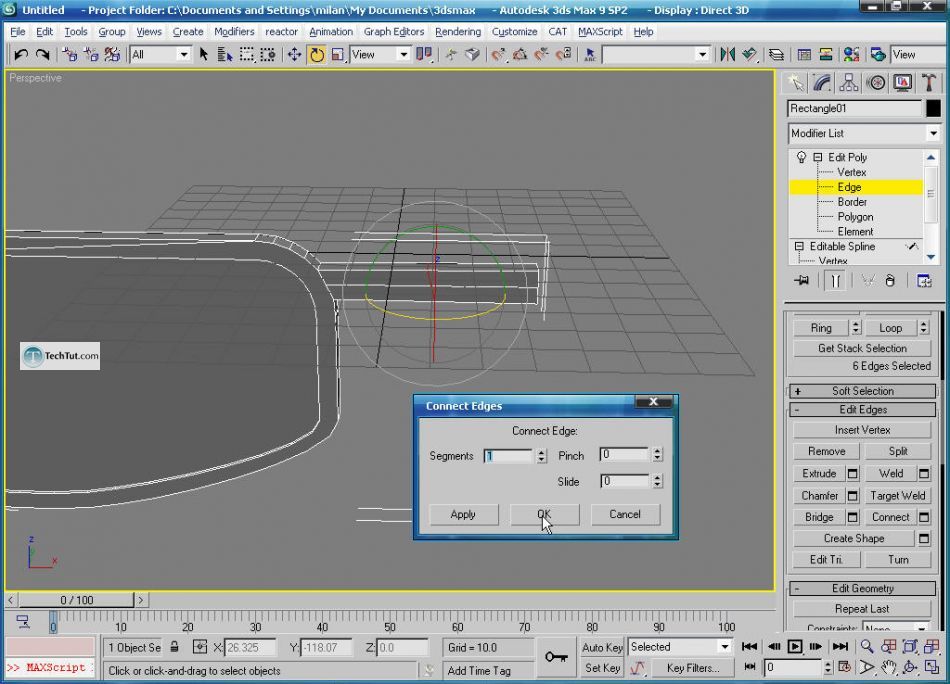
Task: Redo using the toolbar redo arrow
Action: click(x=42, y=55)
